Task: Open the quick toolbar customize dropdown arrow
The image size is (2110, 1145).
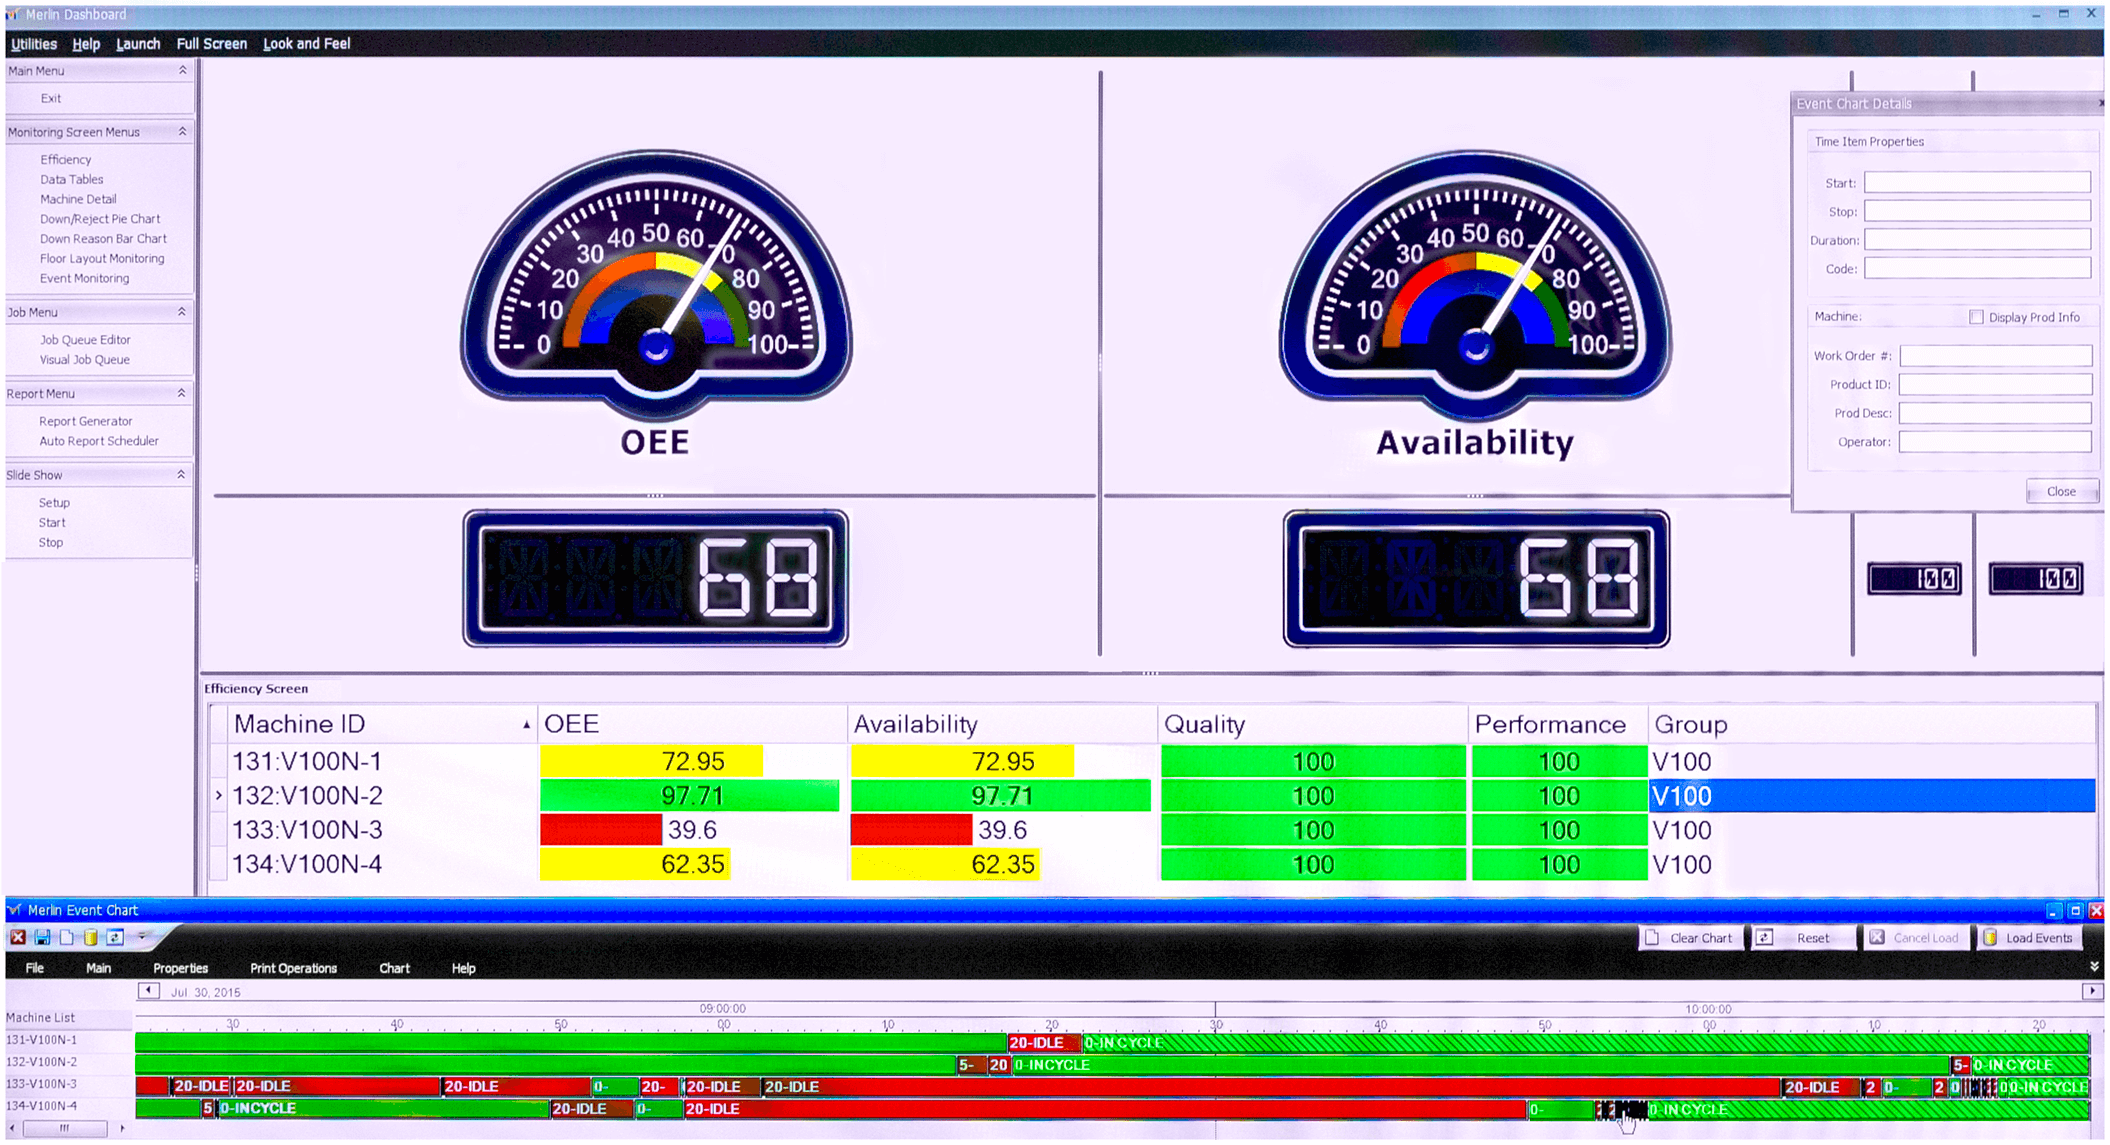Action: click(x=143, y=938)
